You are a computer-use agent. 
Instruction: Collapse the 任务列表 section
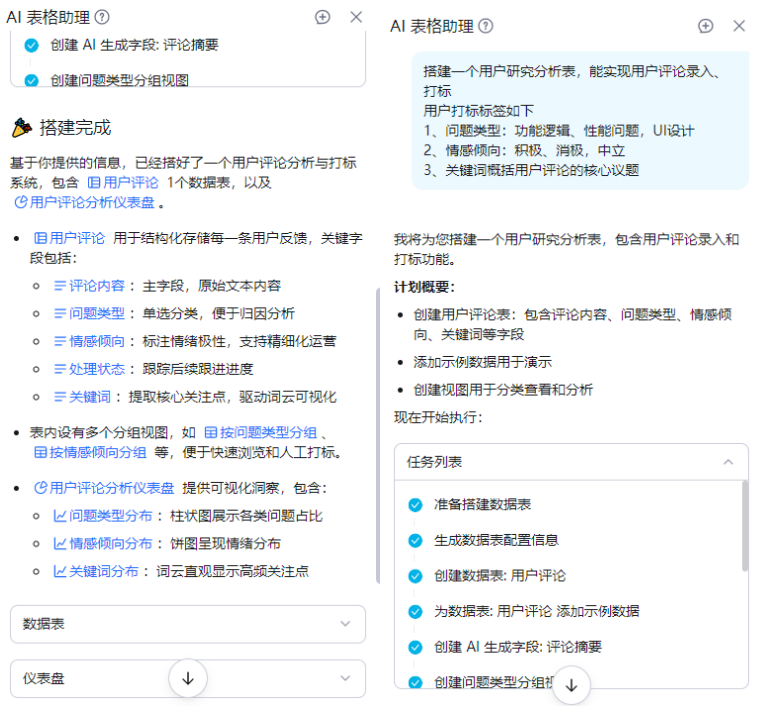[x=728, y=462]
